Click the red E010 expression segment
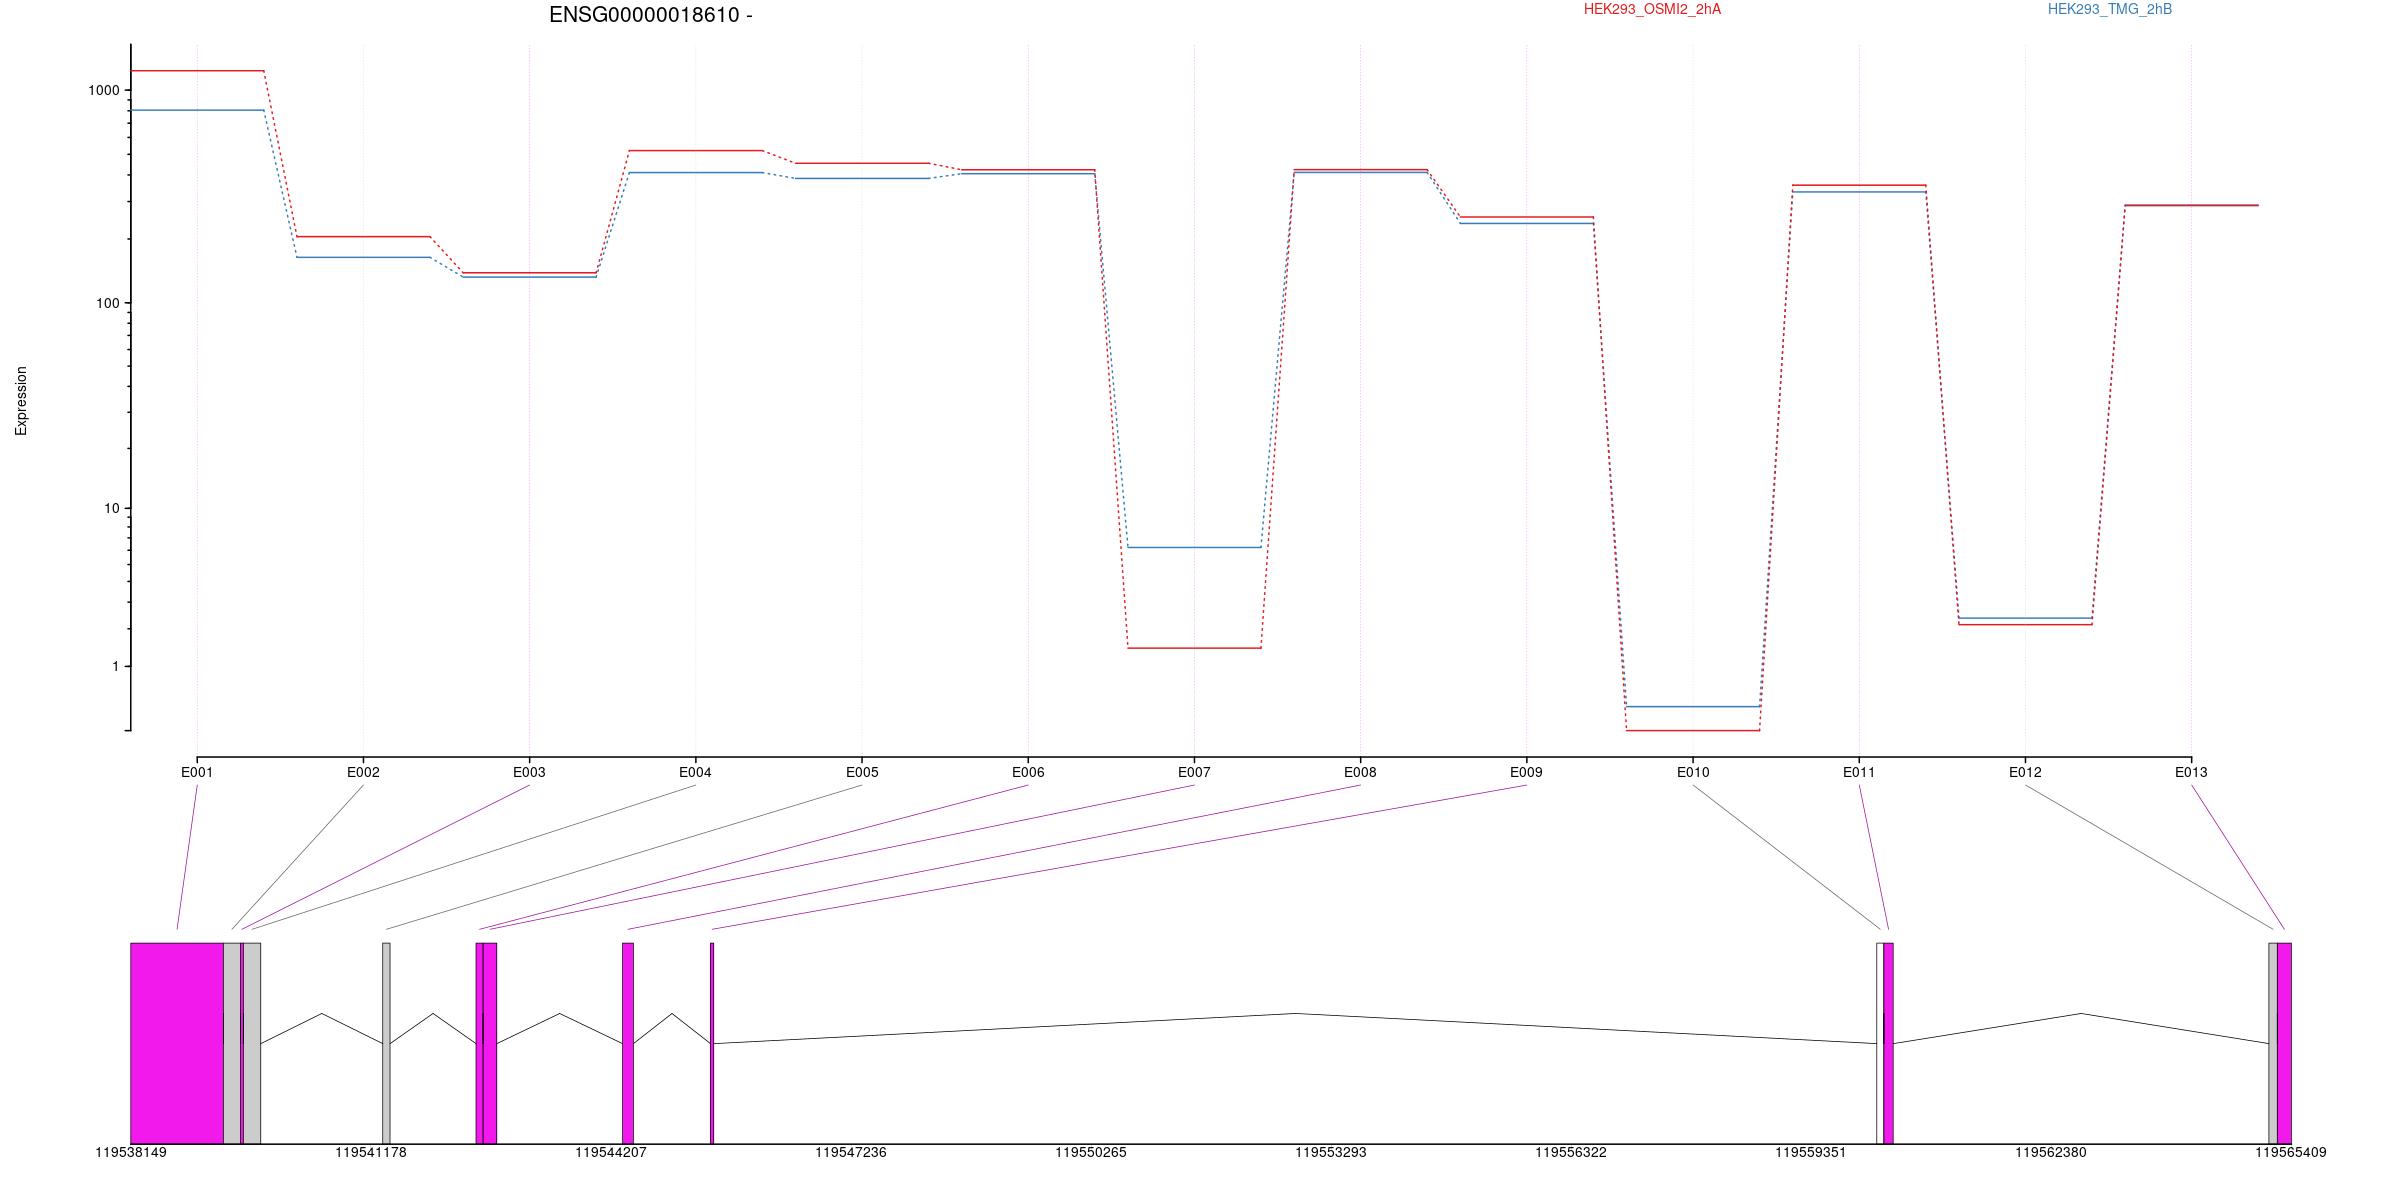This screenshot has width=2400, height=1200. point(1693,730)
